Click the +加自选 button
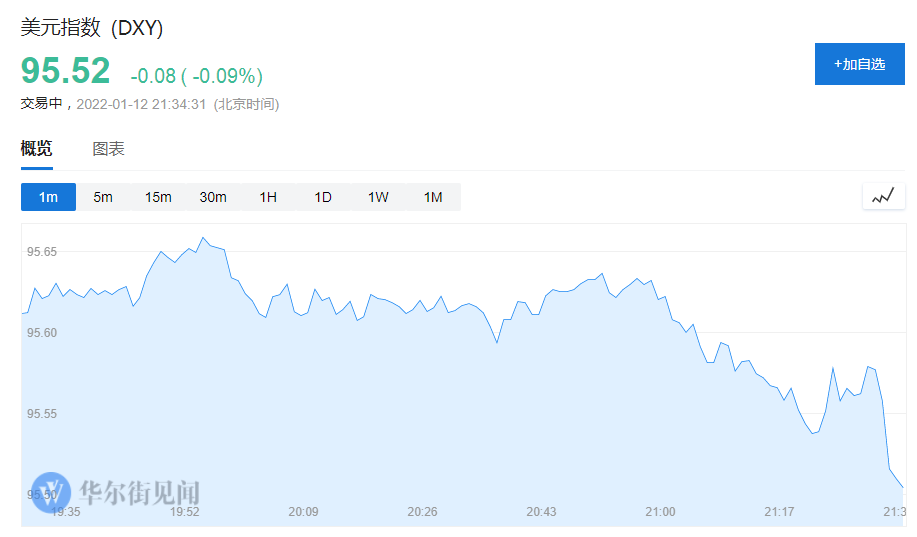Viewport: 917px width, 537px height. coord(860,64)
